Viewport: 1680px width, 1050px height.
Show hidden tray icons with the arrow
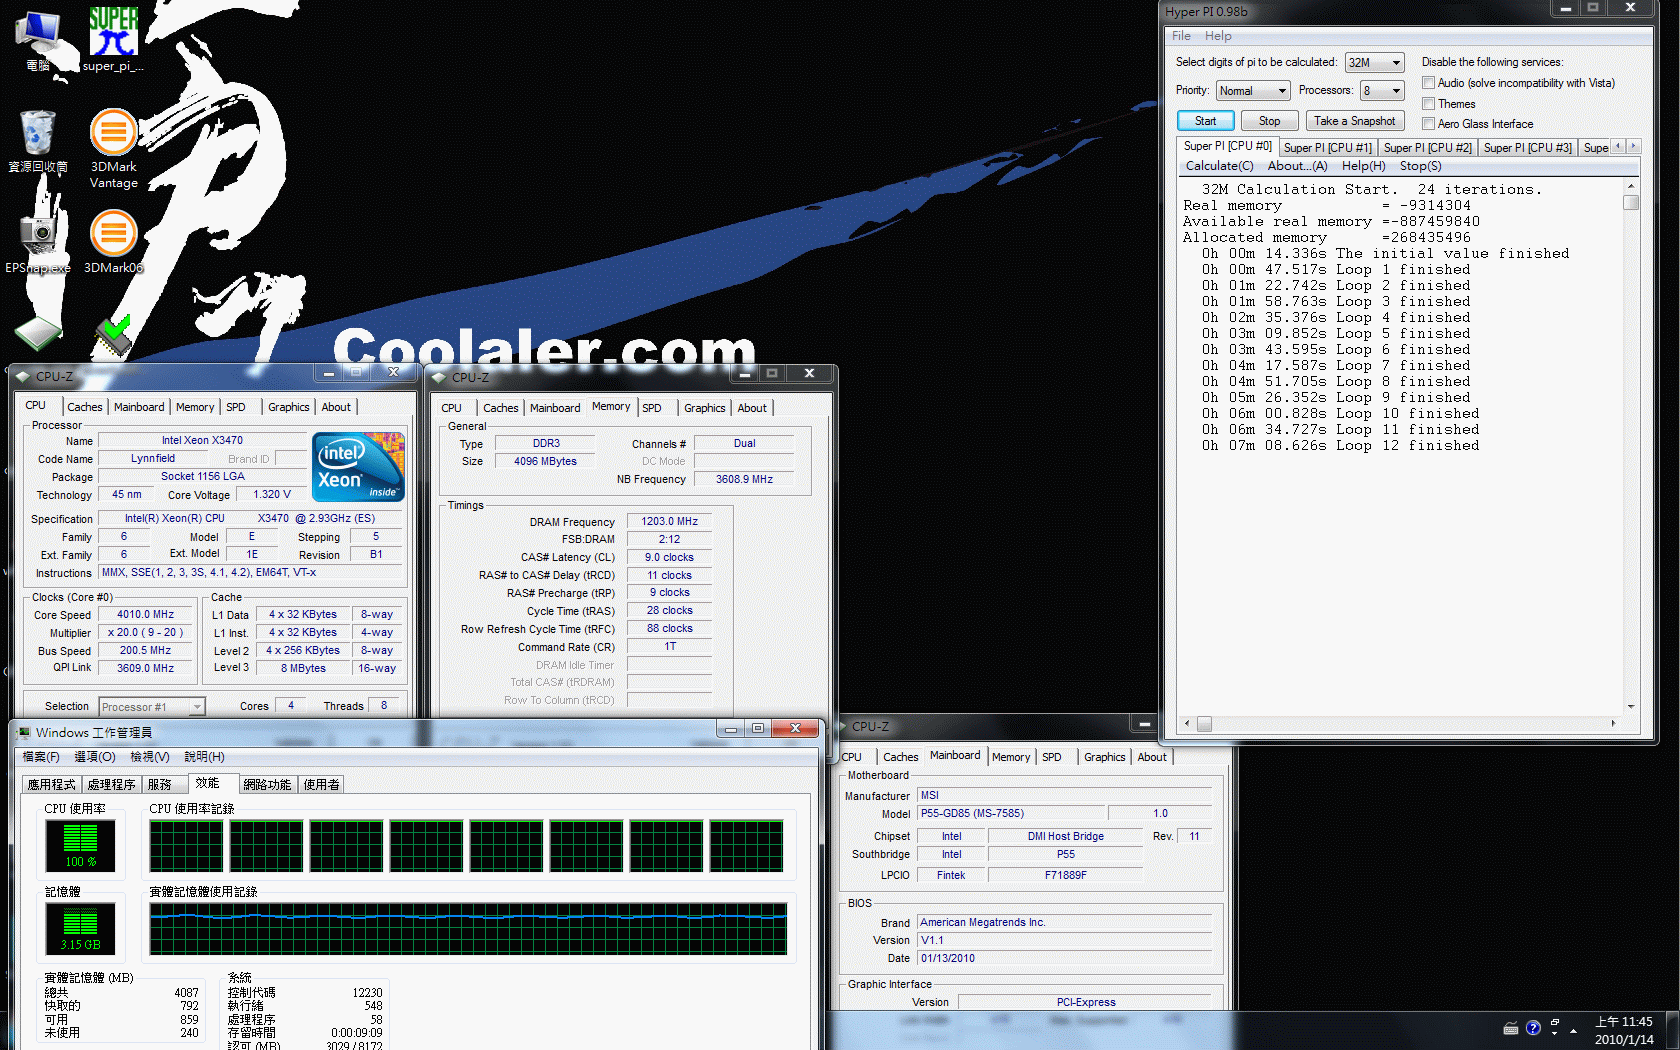(1574, 1030)
